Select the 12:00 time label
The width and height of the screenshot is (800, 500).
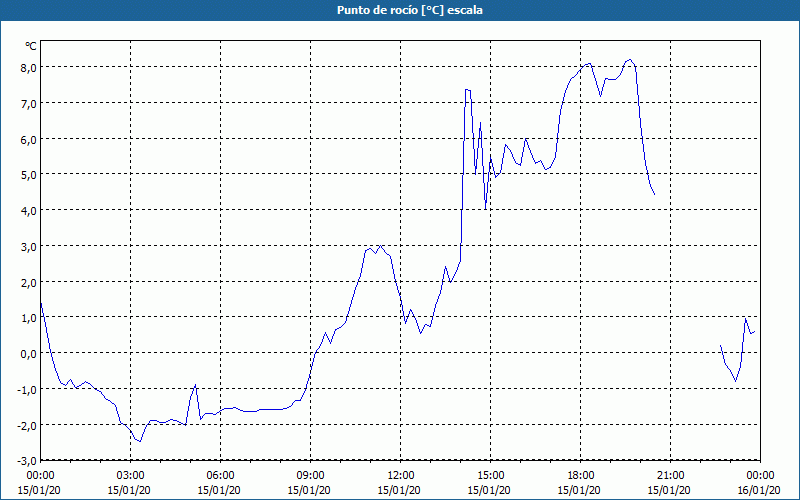click(x=401, y=476)
